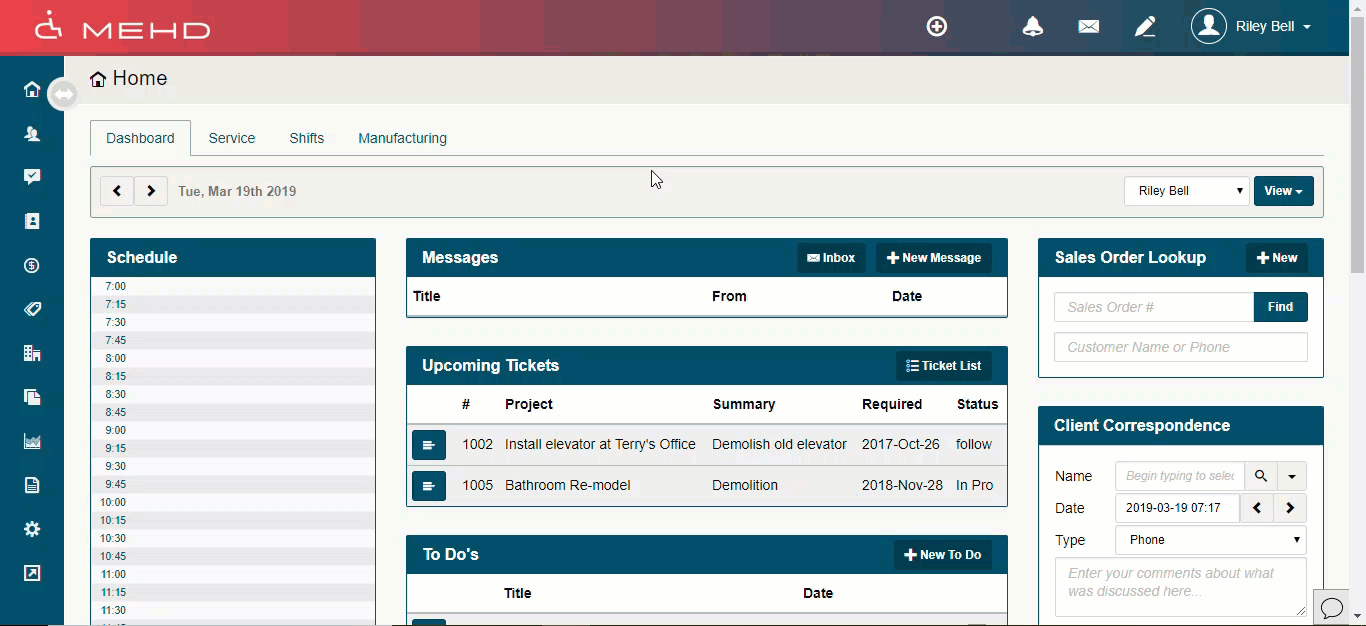Switch to the Service tab
The height and width of the screenshot is (626, 1366).
[232, 138]
